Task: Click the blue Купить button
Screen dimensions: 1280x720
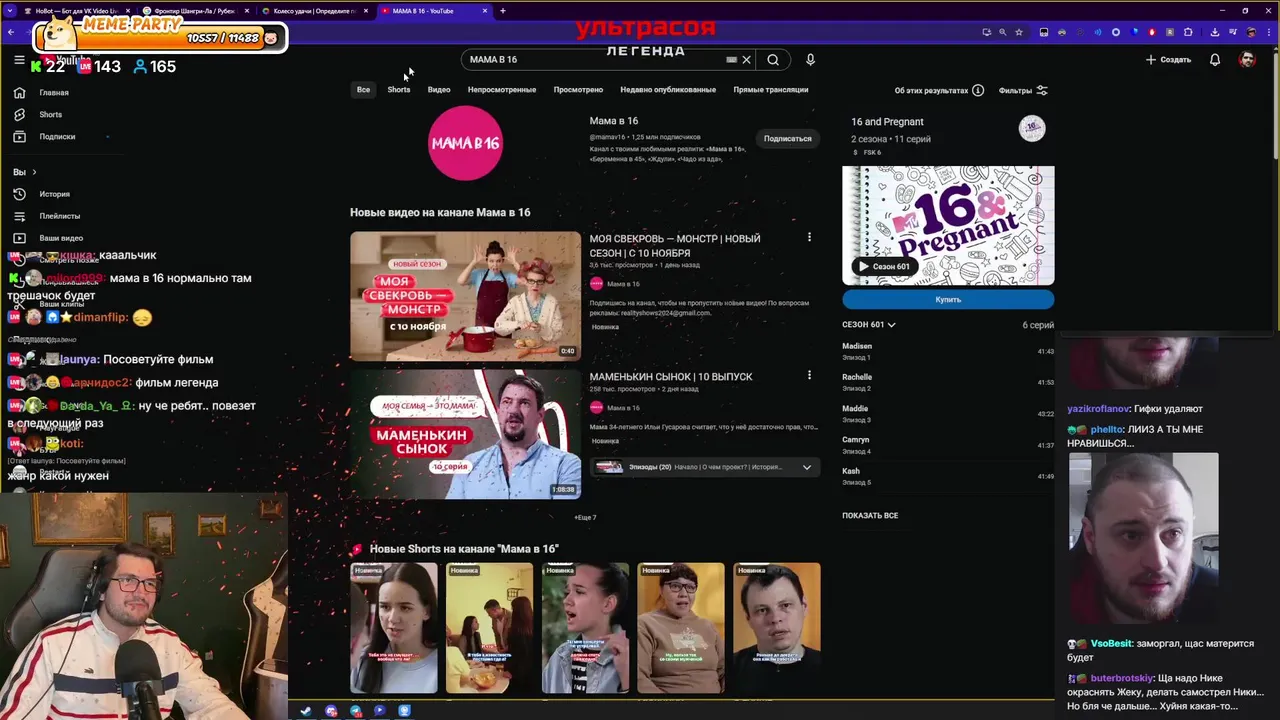Action: click(948, 299)
